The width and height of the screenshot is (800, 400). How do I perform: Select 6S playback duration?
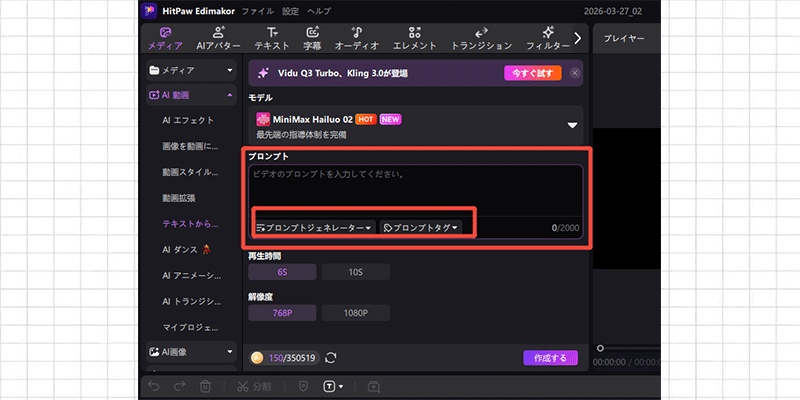(282, 272)
